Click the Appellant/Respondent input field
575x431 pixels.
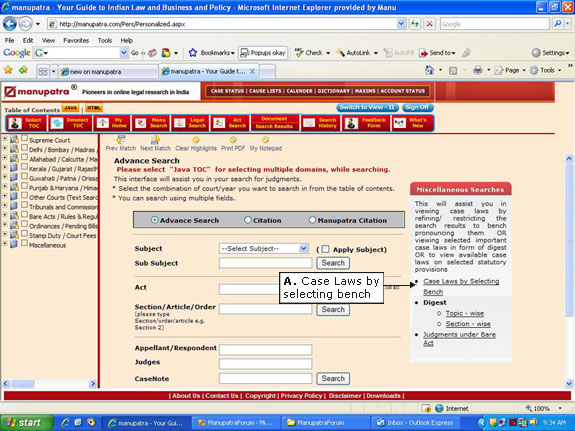coord(265,350)
